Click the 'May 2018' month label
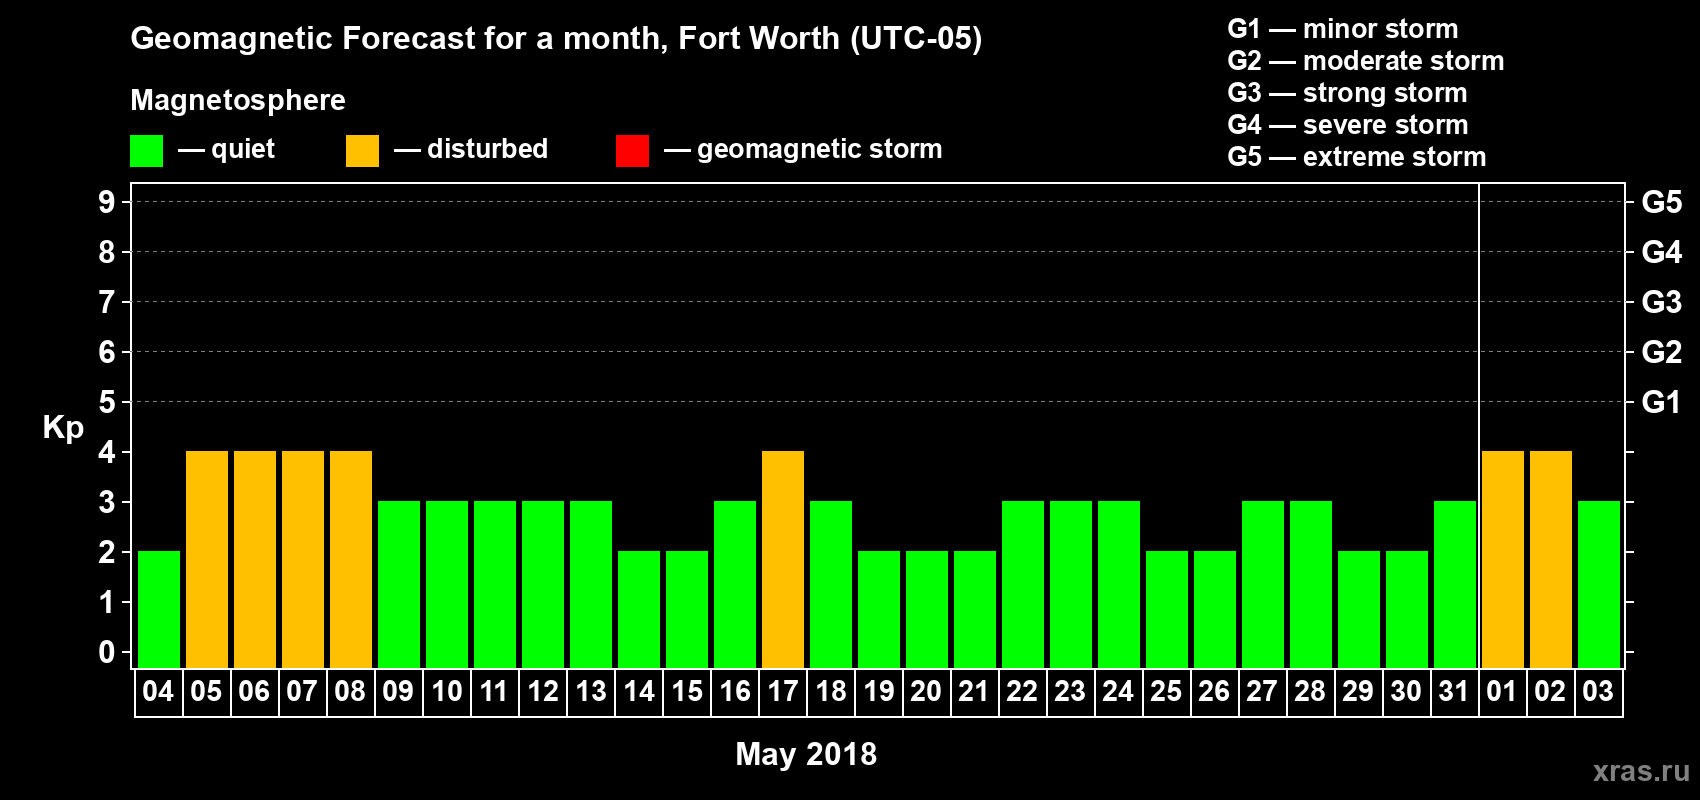The height and width of the screenshot is (800, 1700). tap(806, 754)
